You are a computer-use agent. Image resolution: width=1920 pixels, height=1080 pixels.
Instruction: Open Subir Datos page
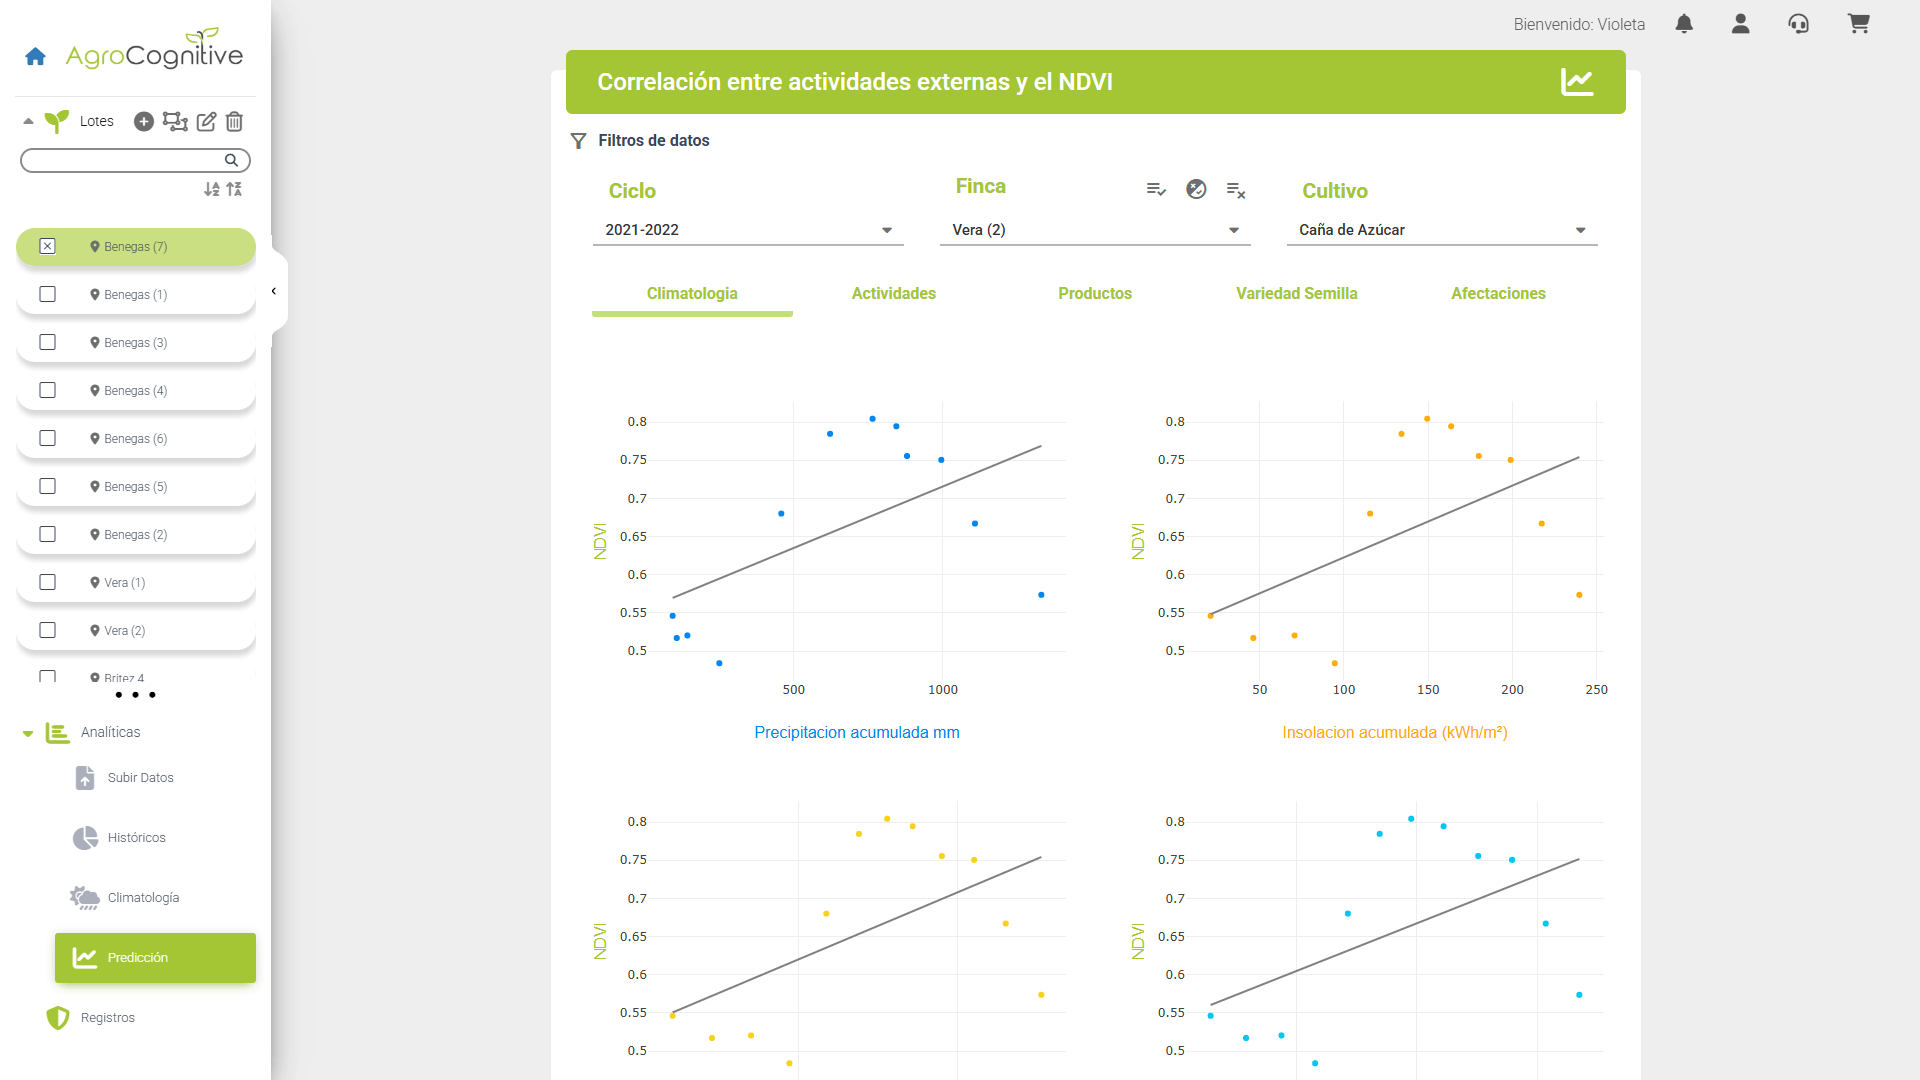pos(141,778)
